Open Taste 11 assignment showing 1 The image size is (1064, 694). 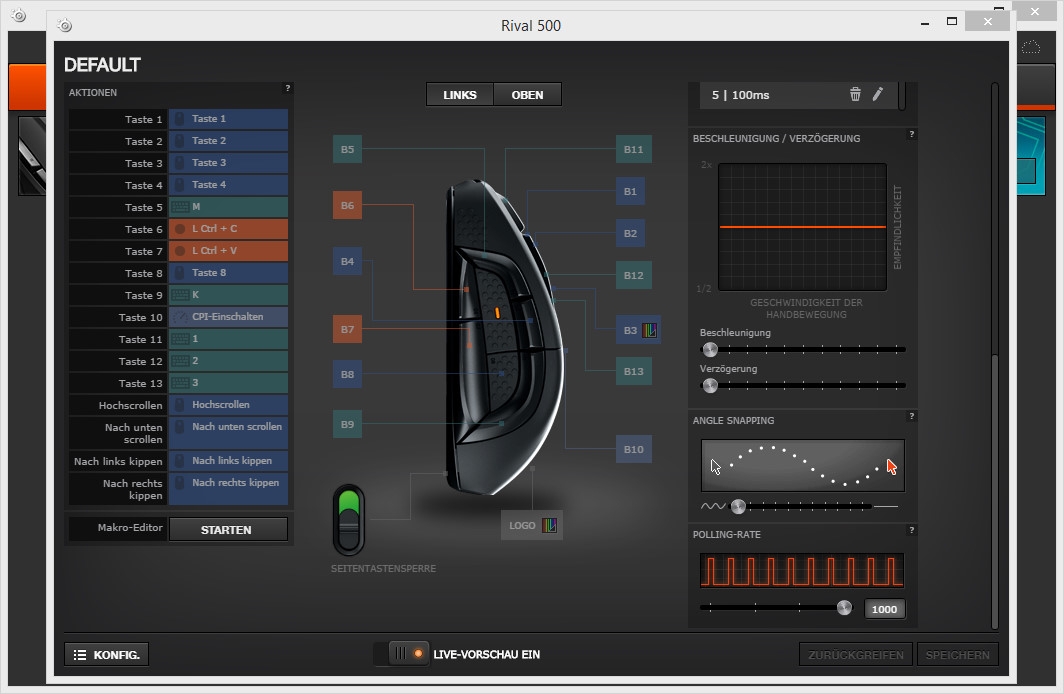229,339
